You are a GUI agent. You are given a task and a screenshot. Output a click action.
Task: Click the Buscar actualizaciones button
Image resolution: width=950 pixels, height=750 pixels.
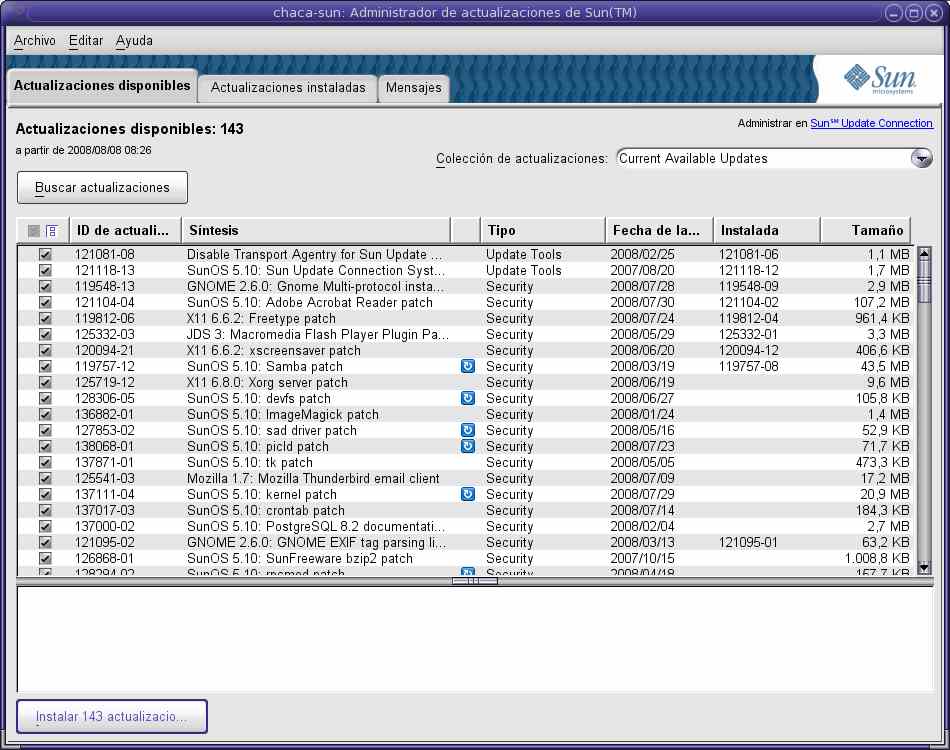(102, 188)
